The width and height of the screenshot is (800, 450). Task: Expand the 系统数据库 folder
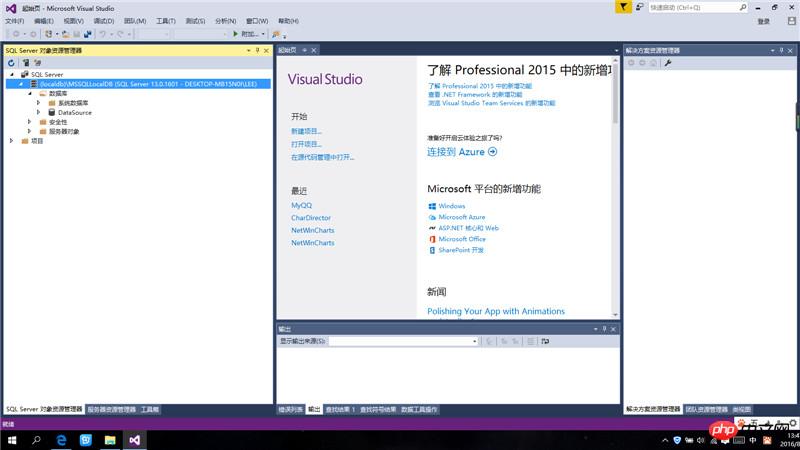tap(39, 103)
